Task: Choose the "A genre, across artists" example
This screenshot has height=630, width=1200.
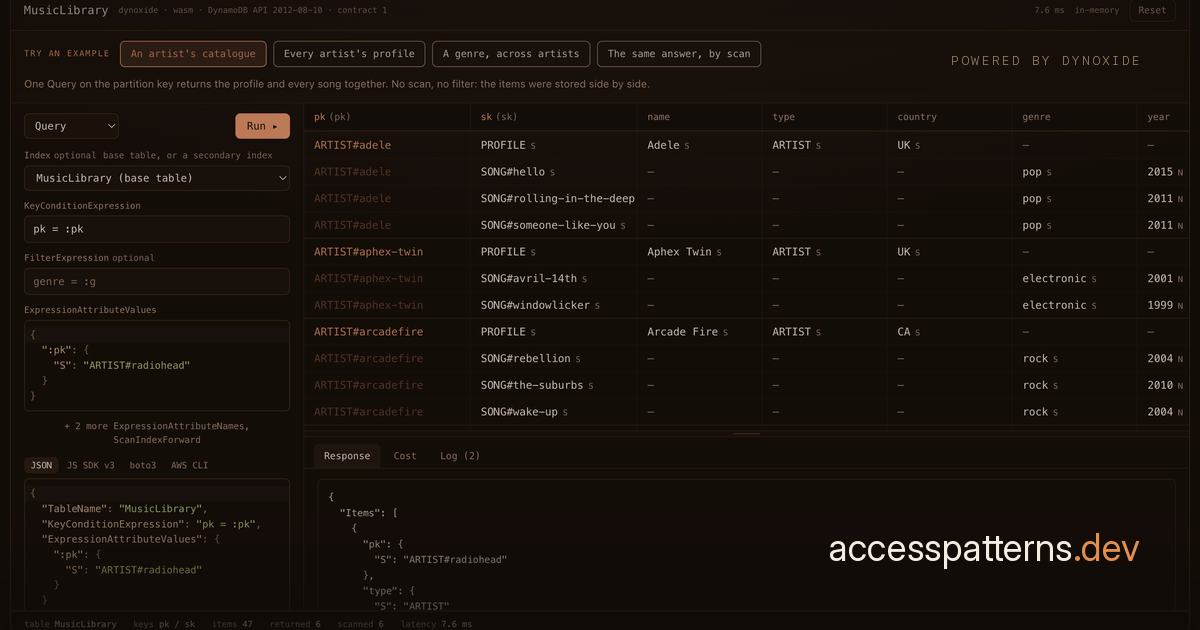Action: point(511,54)
